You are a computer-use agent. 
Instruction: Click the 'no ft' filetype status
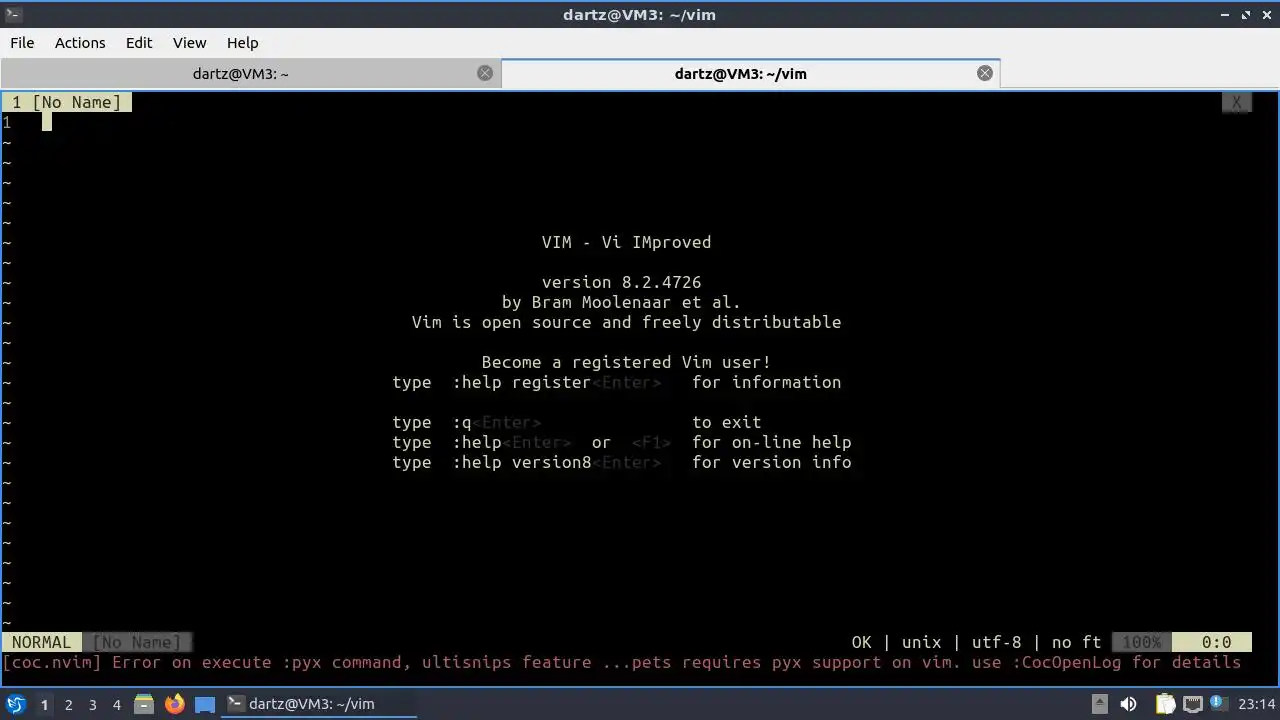1076,642
